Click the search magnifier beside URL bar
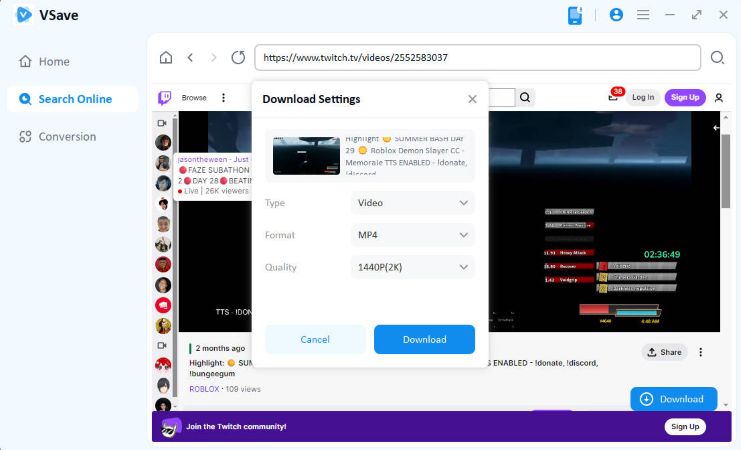The image size is (741, 450). coord(717,58)
